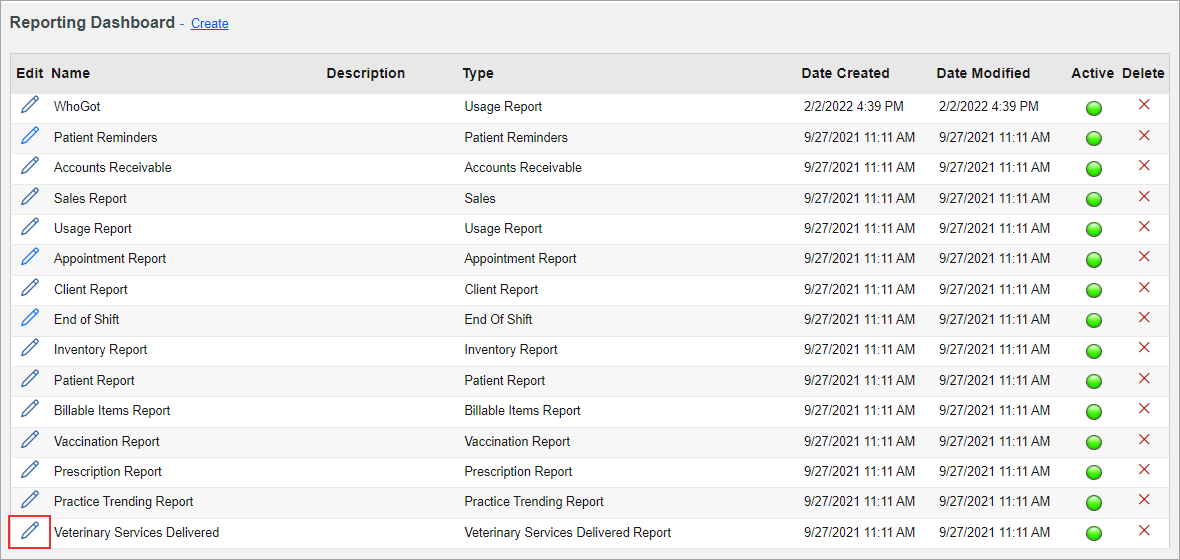The width and height of the screenshot is (1180, 560).
Task: Click the Patient Report row name
Action: click(x=94, y=380)
